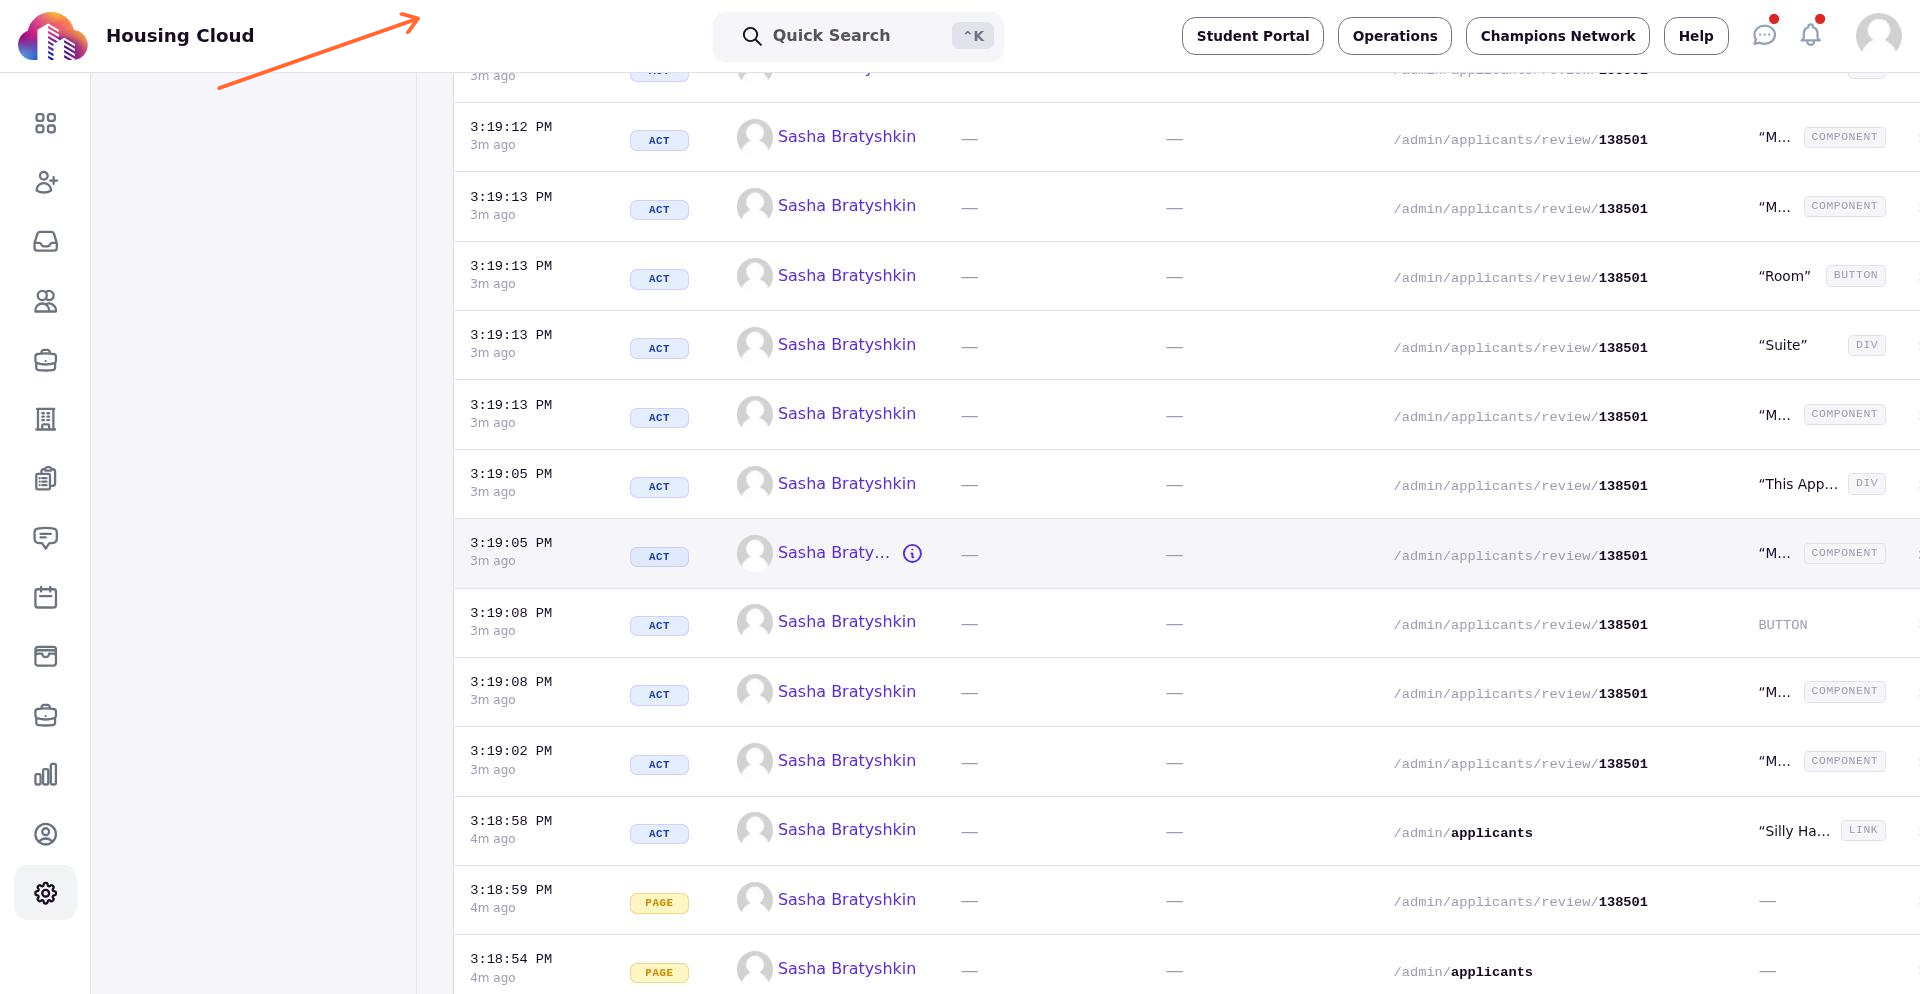Open the clipboard documents icon in sidebar
Viewport: 1920px width, 994px height.
(45, 478)
